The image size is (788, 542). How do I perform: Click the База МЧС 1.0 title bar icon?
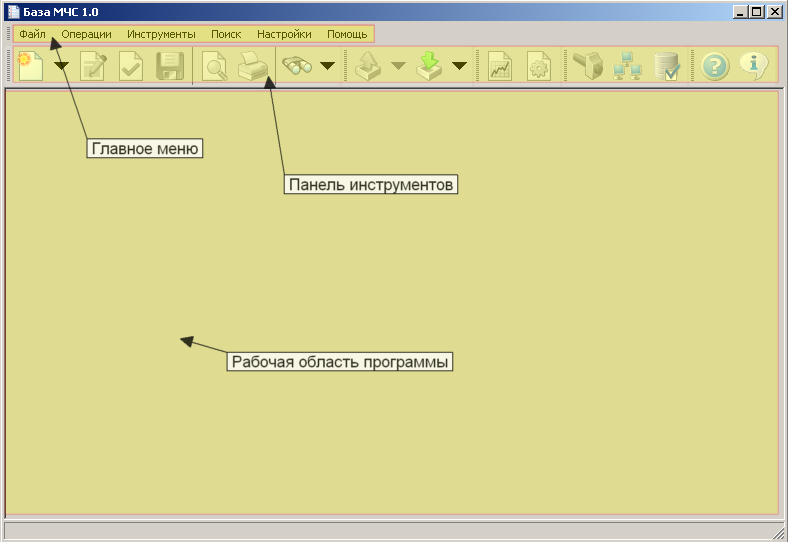[14, 12]
